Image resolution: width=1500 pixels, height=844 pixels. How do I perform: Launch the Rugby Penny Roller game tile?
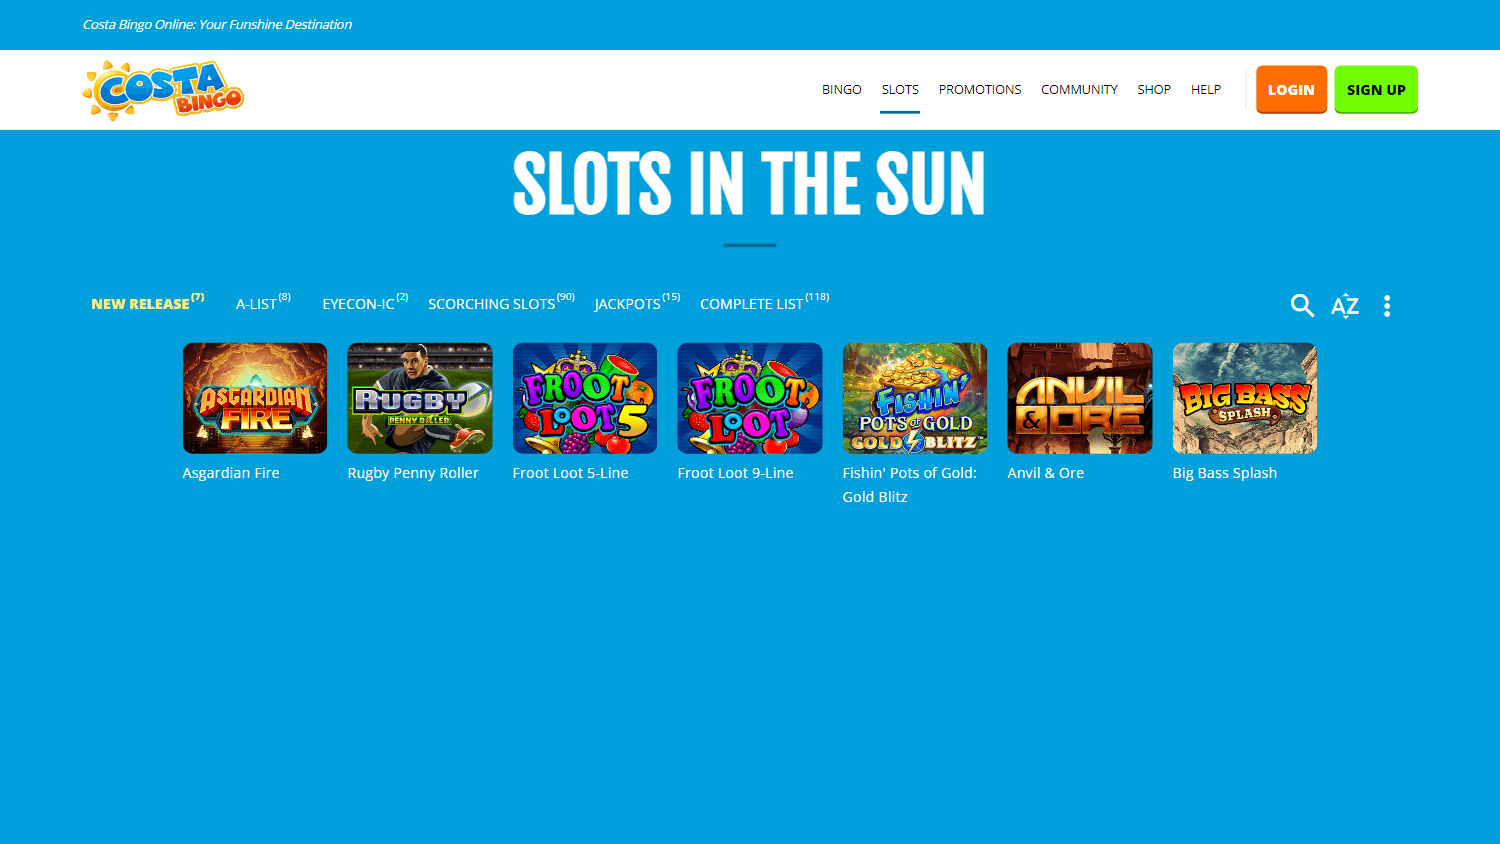click(x=420, y=398)
